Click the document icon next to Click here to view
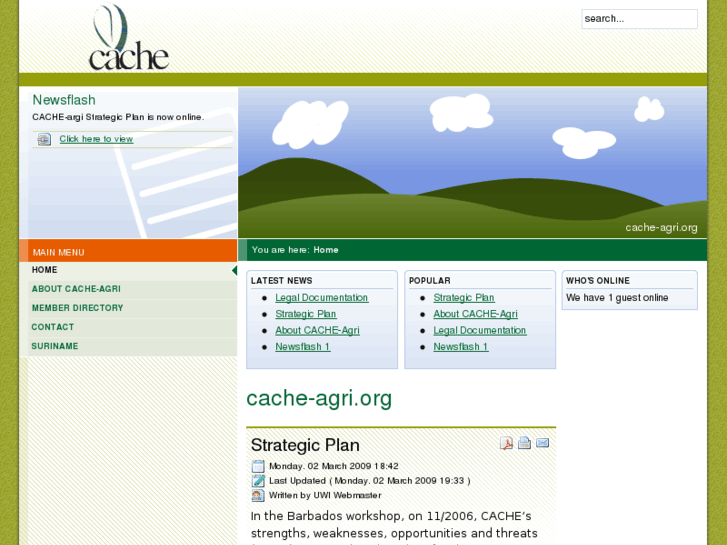The image size is (727, 545). (44, 139)
